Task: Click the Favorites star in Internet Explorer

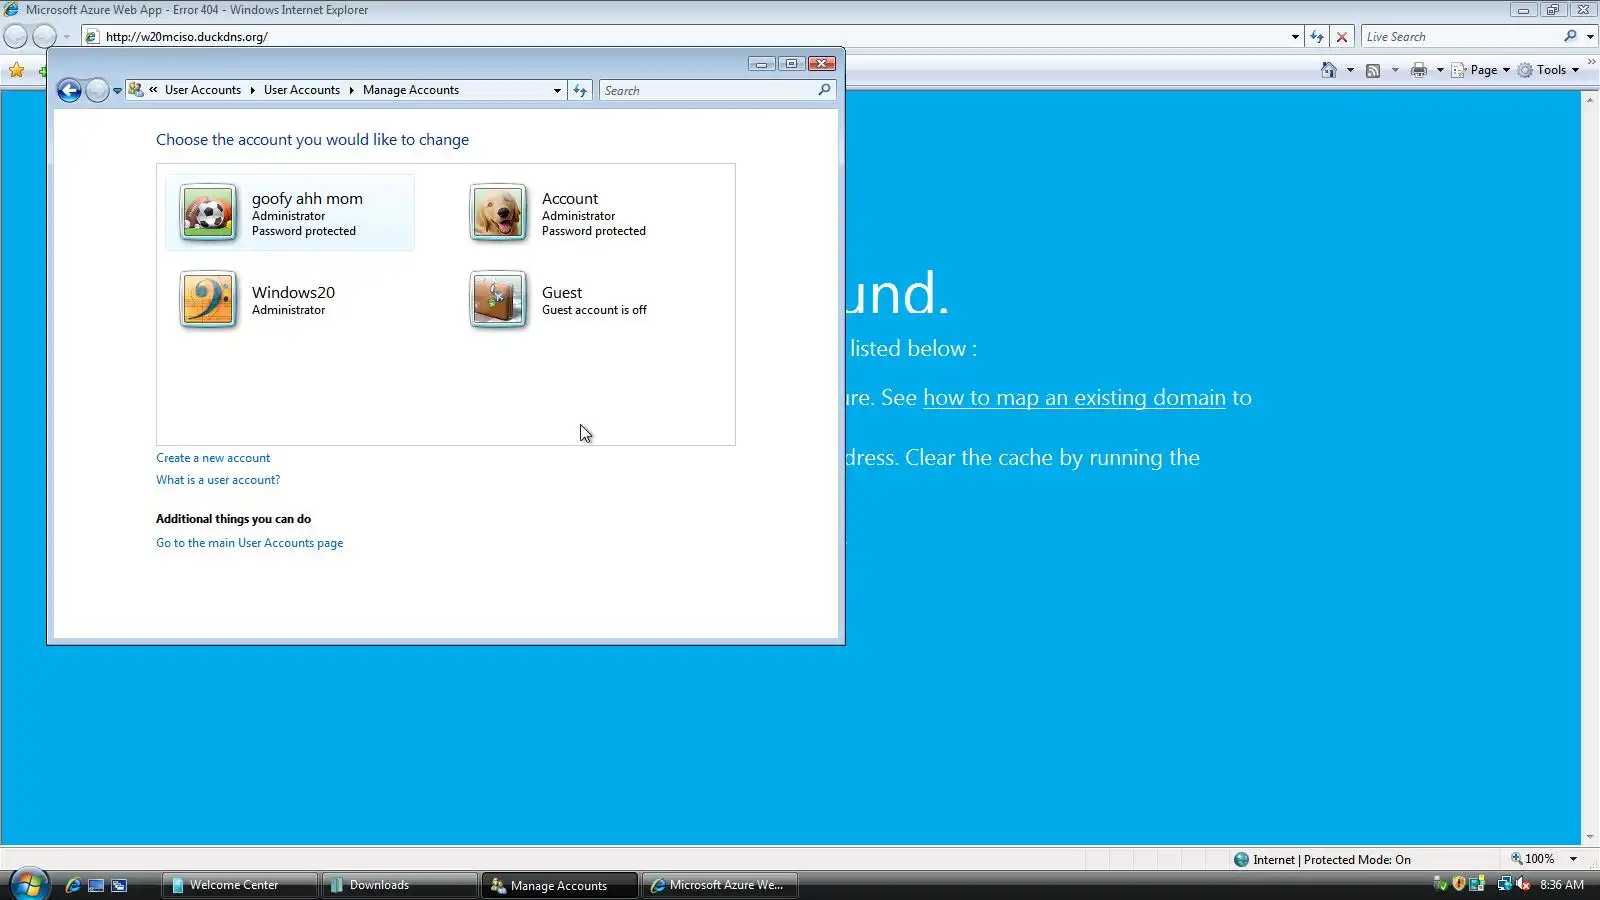Action: [x=17, y=70]
